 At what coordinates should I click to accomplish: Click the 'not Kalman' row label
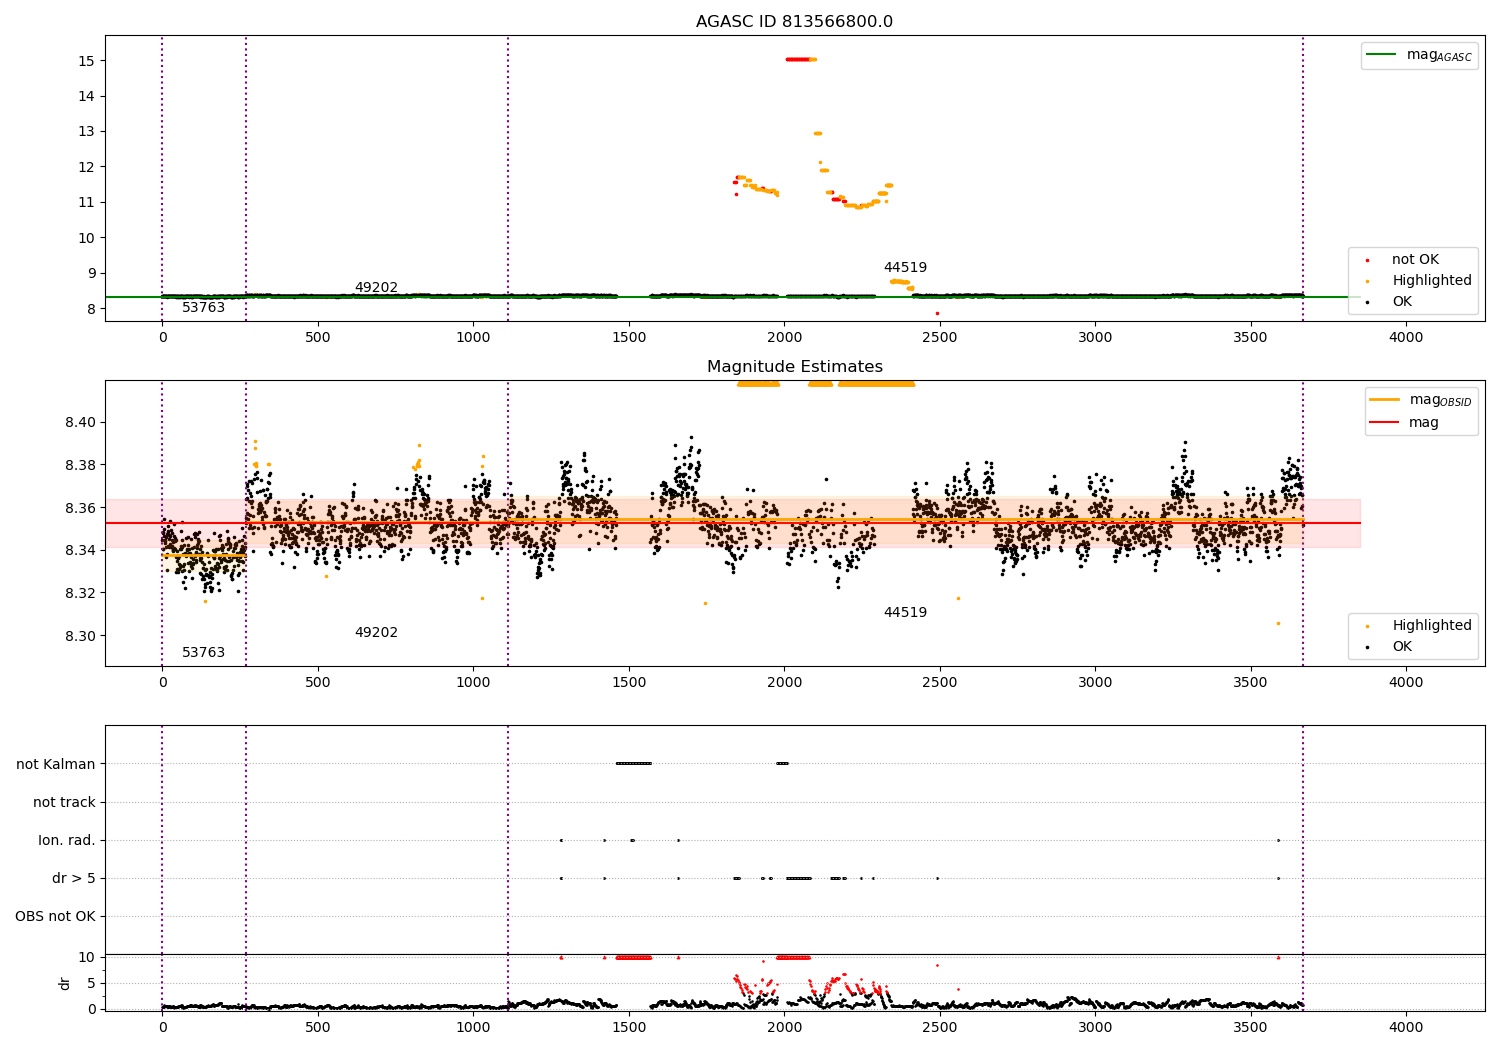click(56, 764)
